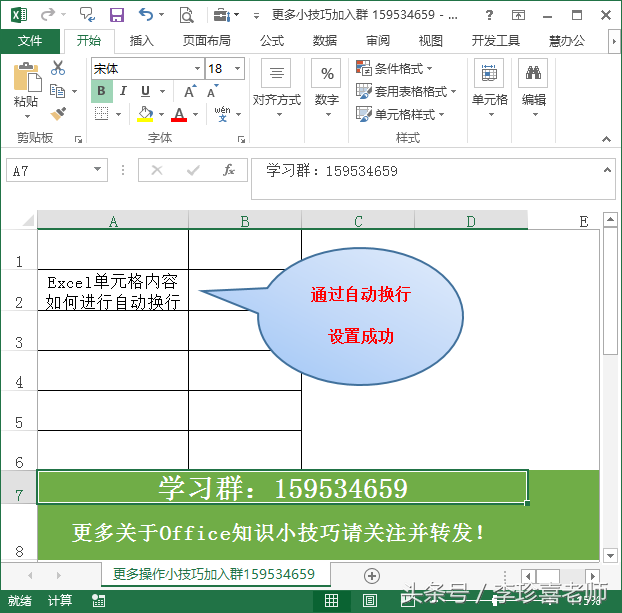This screenshot has width=622, height=613.
Task: Click the formula bar text 学习群: 159534659
Action: click(x=332, y=171)
